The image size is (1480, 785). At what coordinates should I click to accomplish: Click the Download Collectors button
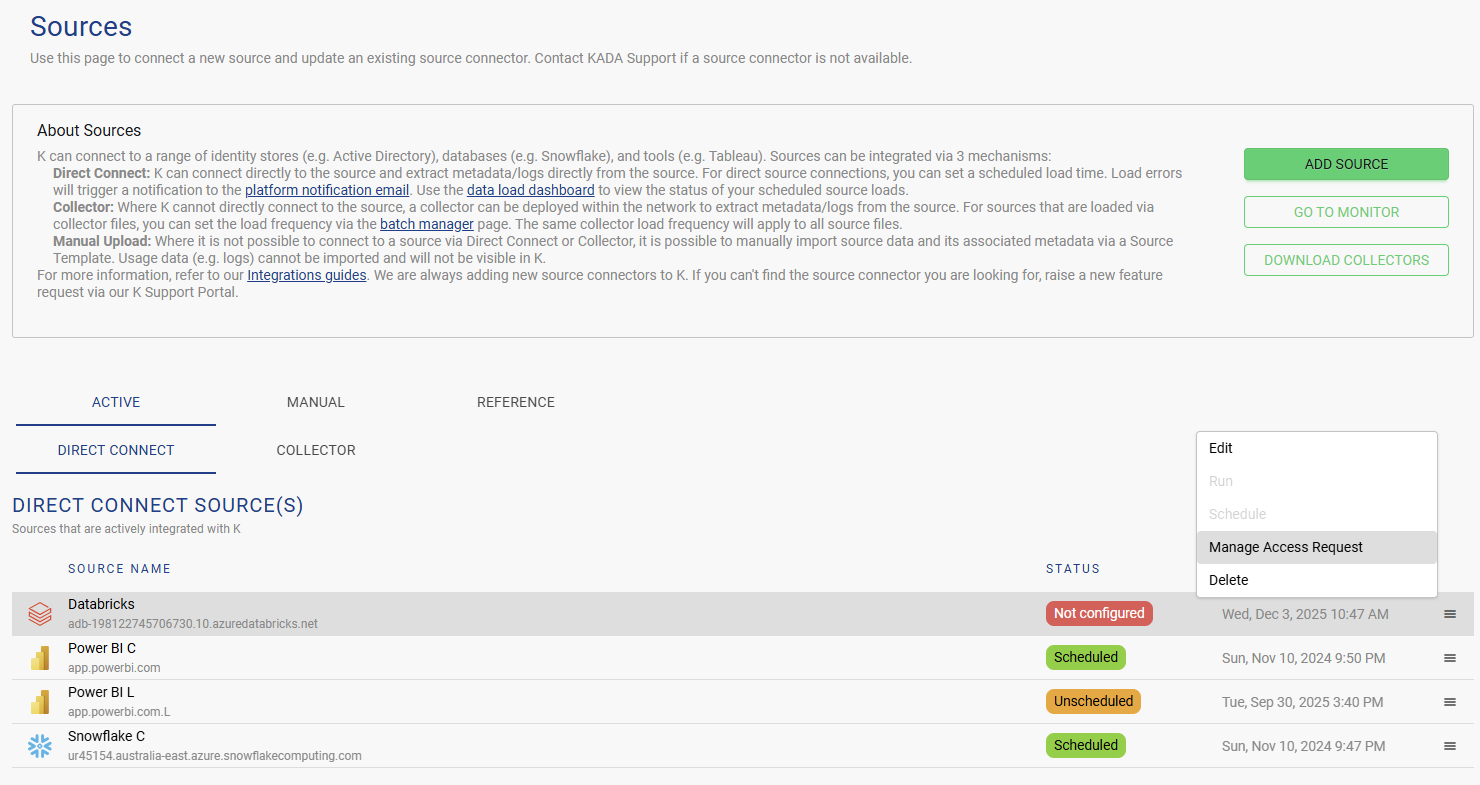(x=1346, y=260)
